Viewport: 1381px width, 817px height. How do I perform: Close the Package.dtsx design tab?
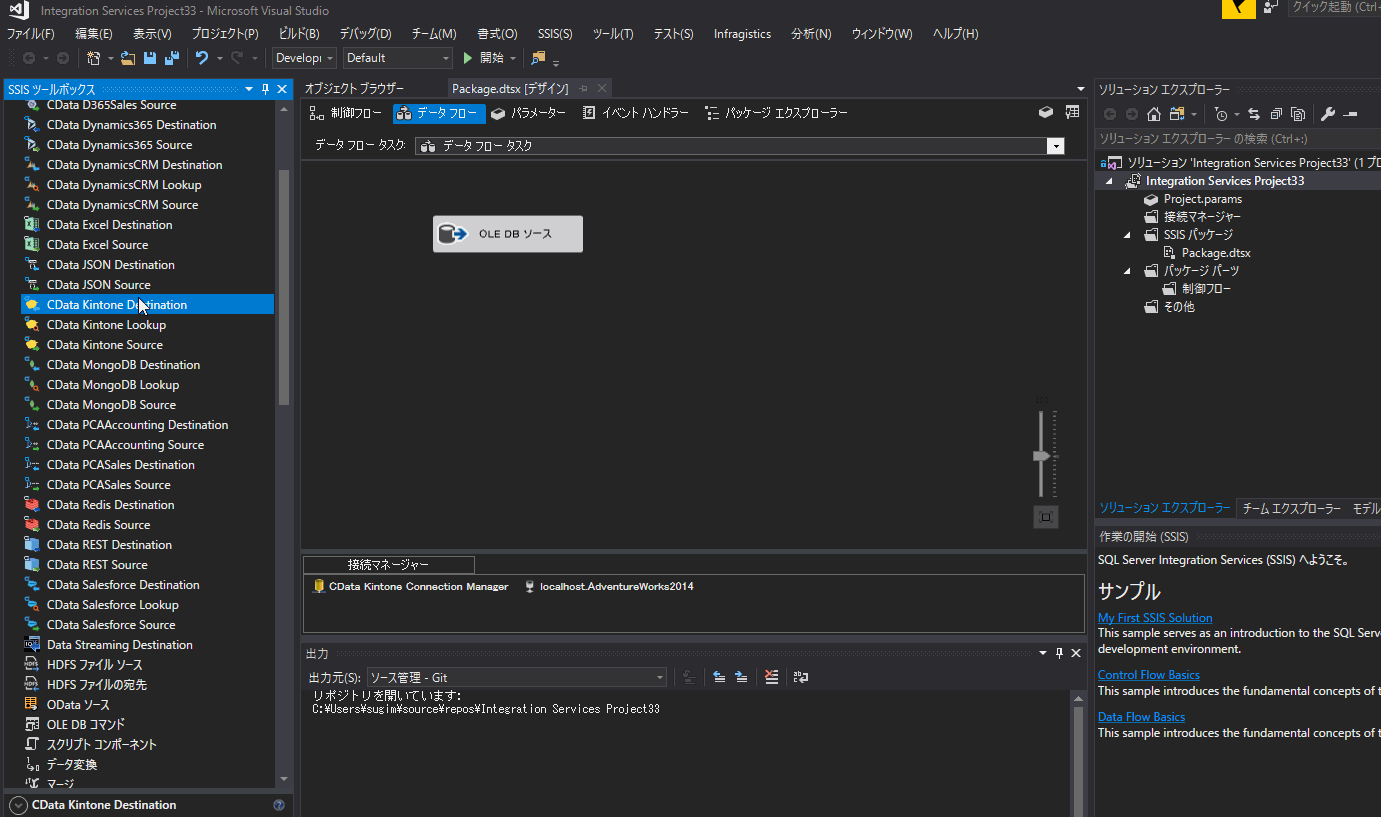pyautogui.click(x=602, y=89)
